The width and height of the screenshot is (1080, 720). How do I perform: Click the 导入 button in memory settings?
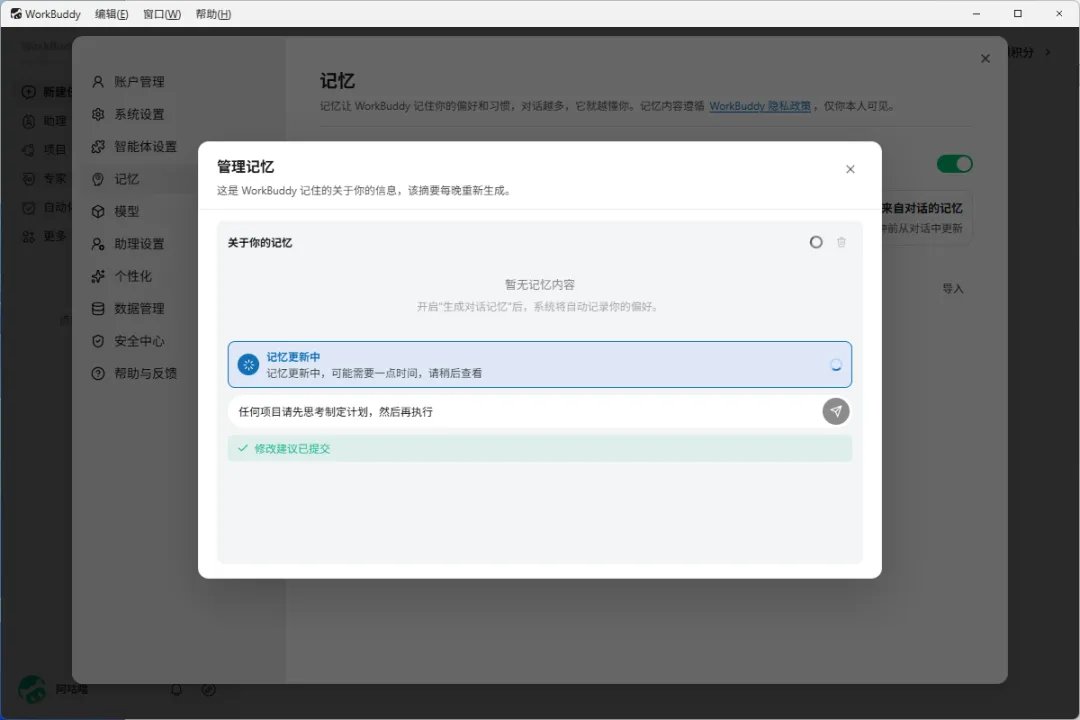[953, 289]
